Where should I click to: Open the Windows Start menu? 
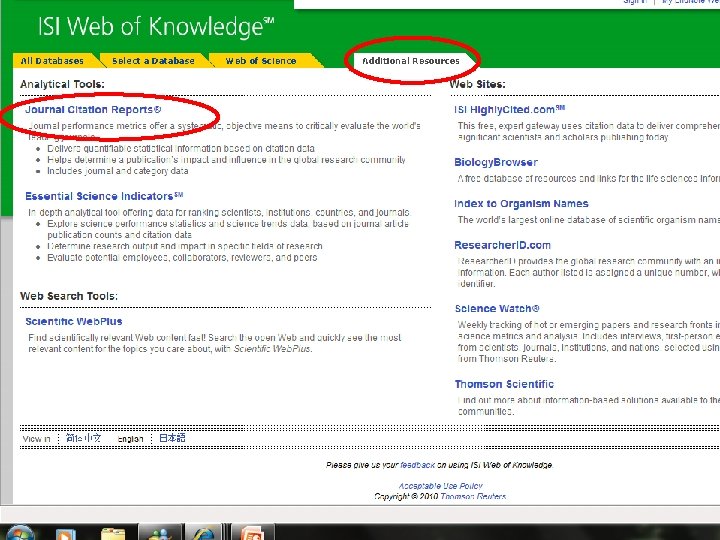click(x=19, y=533)
